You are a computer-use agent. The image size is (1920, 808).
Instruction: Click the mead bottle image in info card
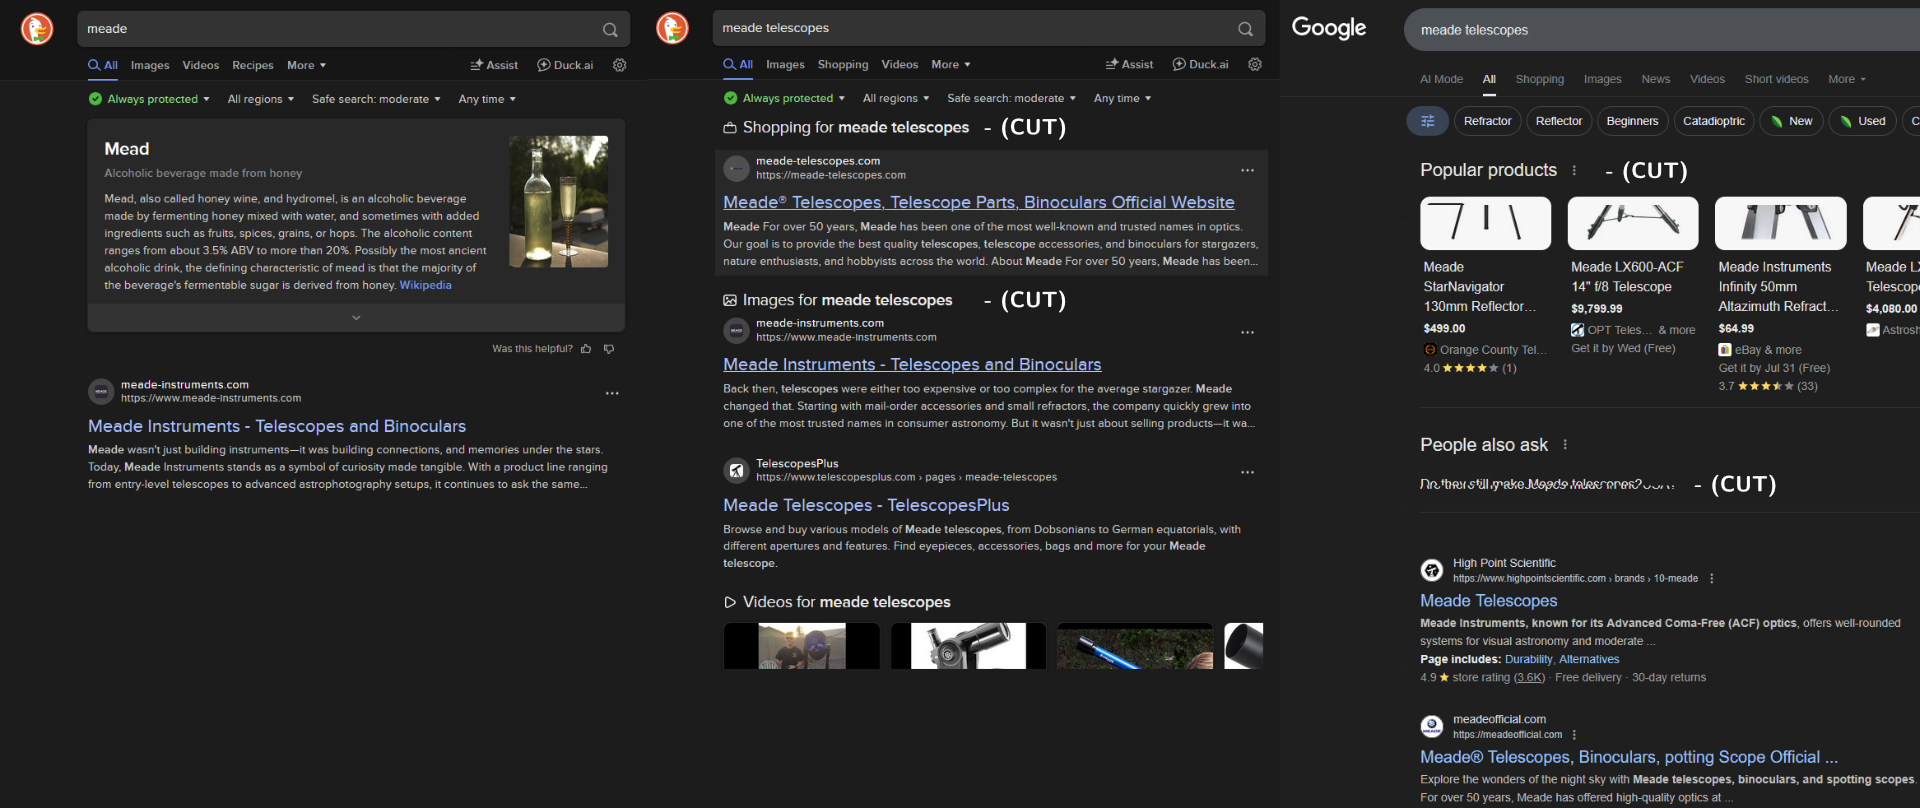[x=558, y=201]
